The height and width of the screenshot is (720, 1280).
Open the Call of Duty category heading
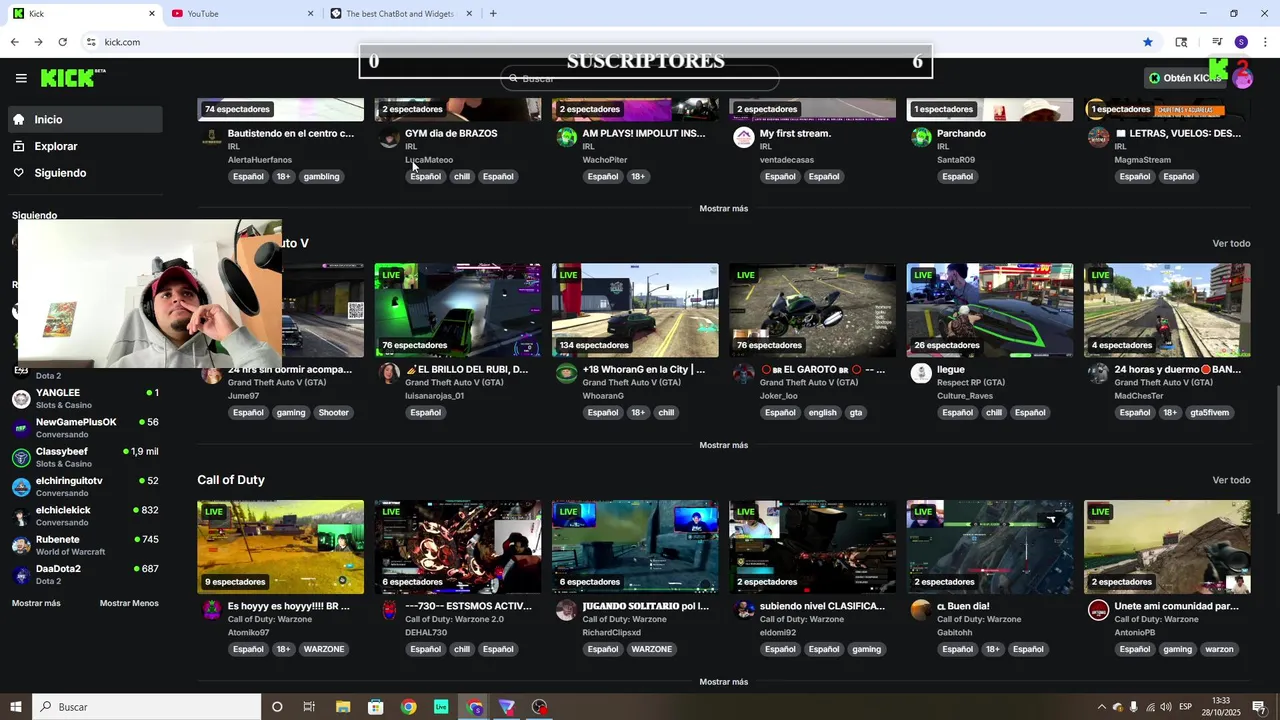[231, 480]
